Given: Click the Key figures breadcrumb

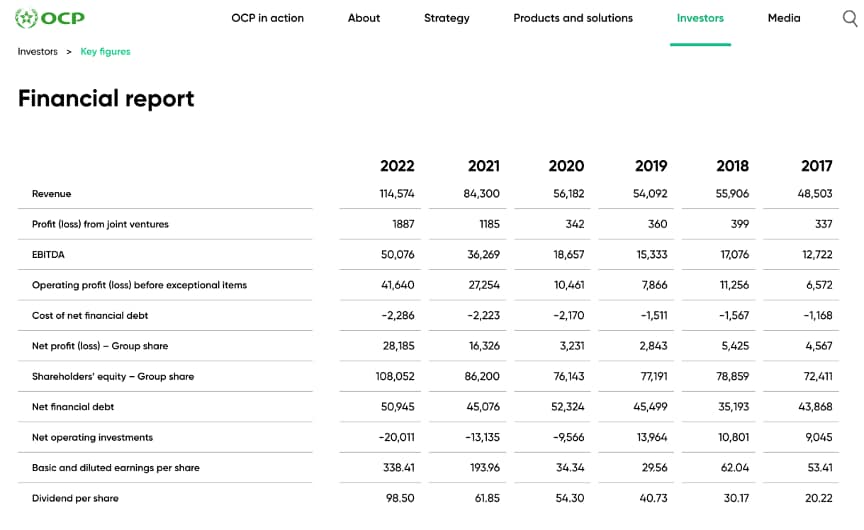Looking at the screenshot, I should [x=105, y=52].
